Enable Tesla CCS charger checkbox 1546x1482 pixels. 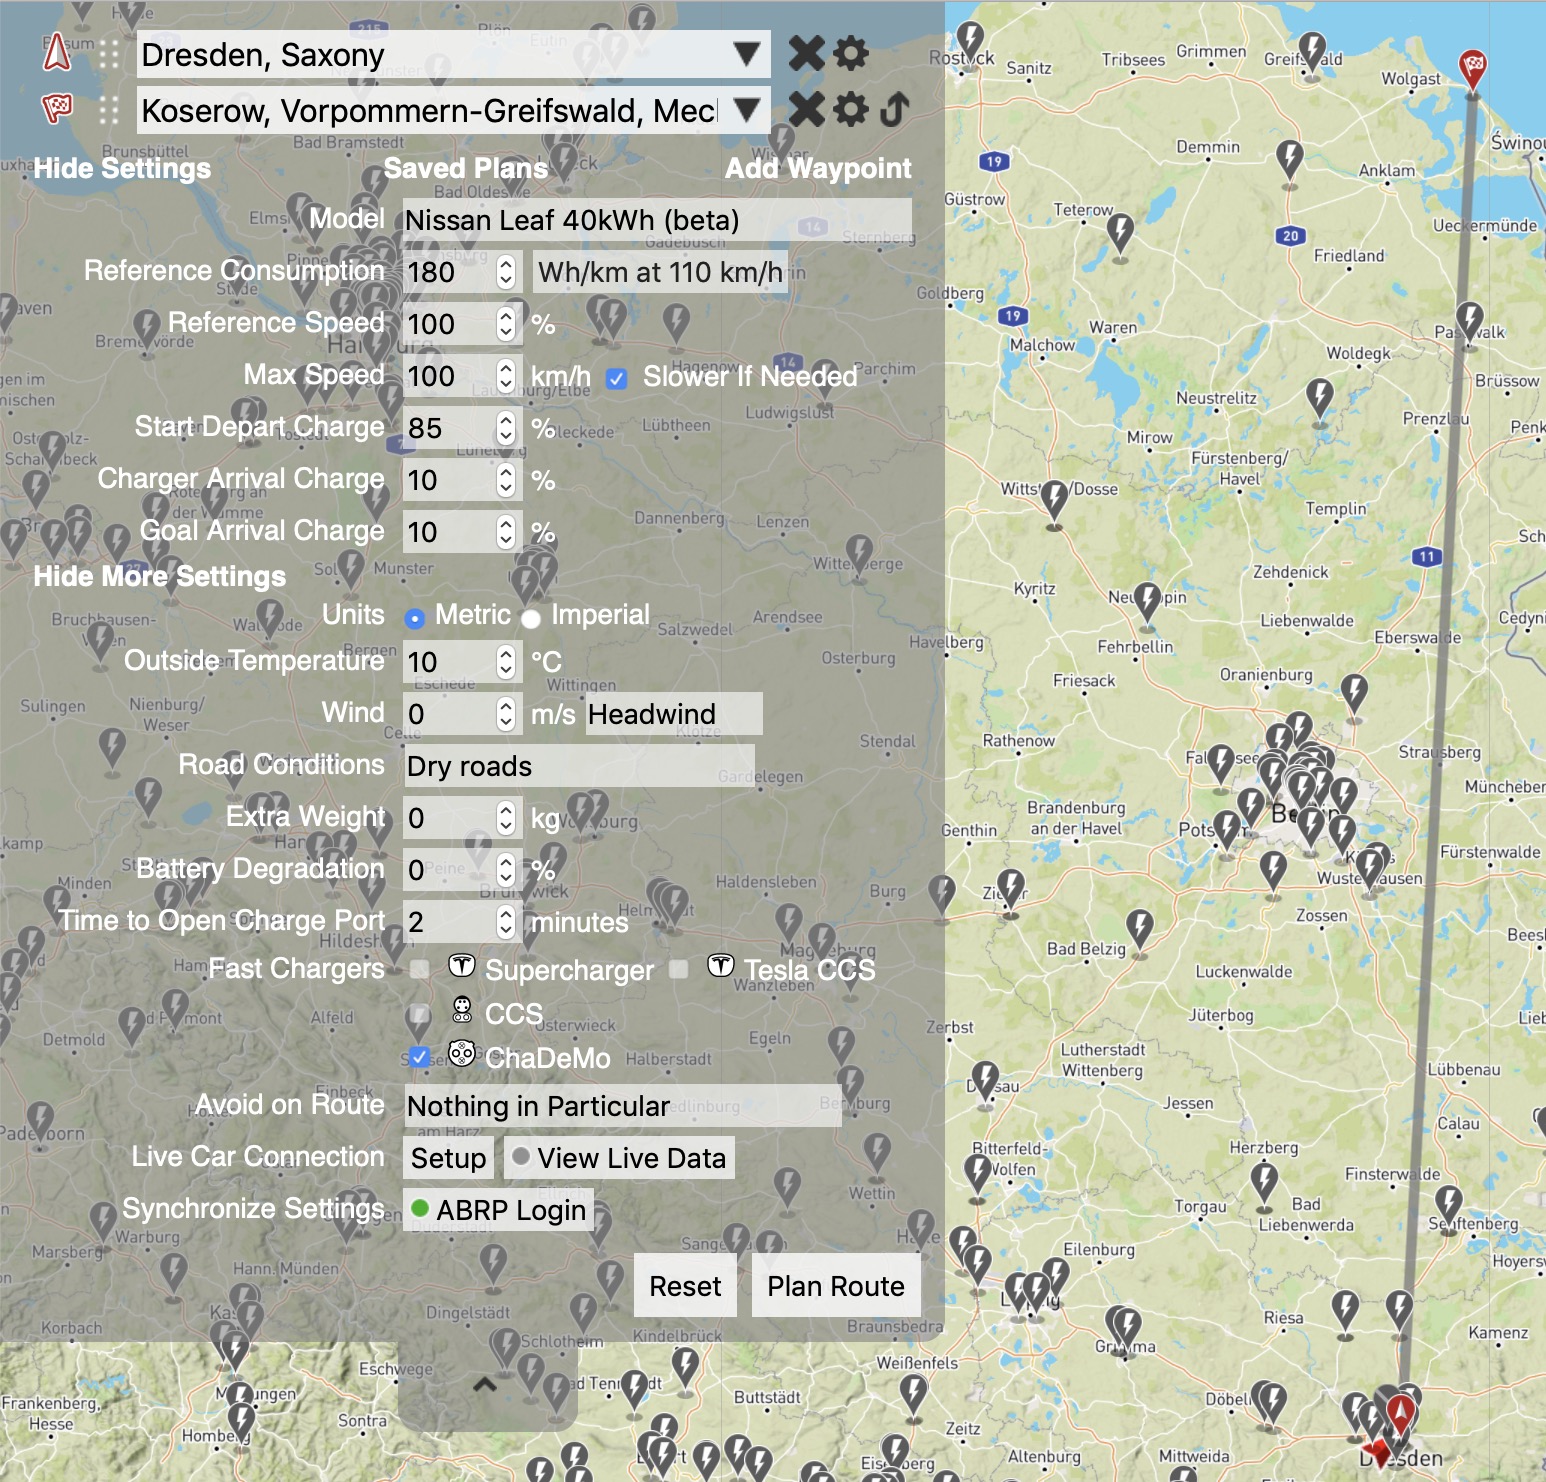(x=679, y=968)
